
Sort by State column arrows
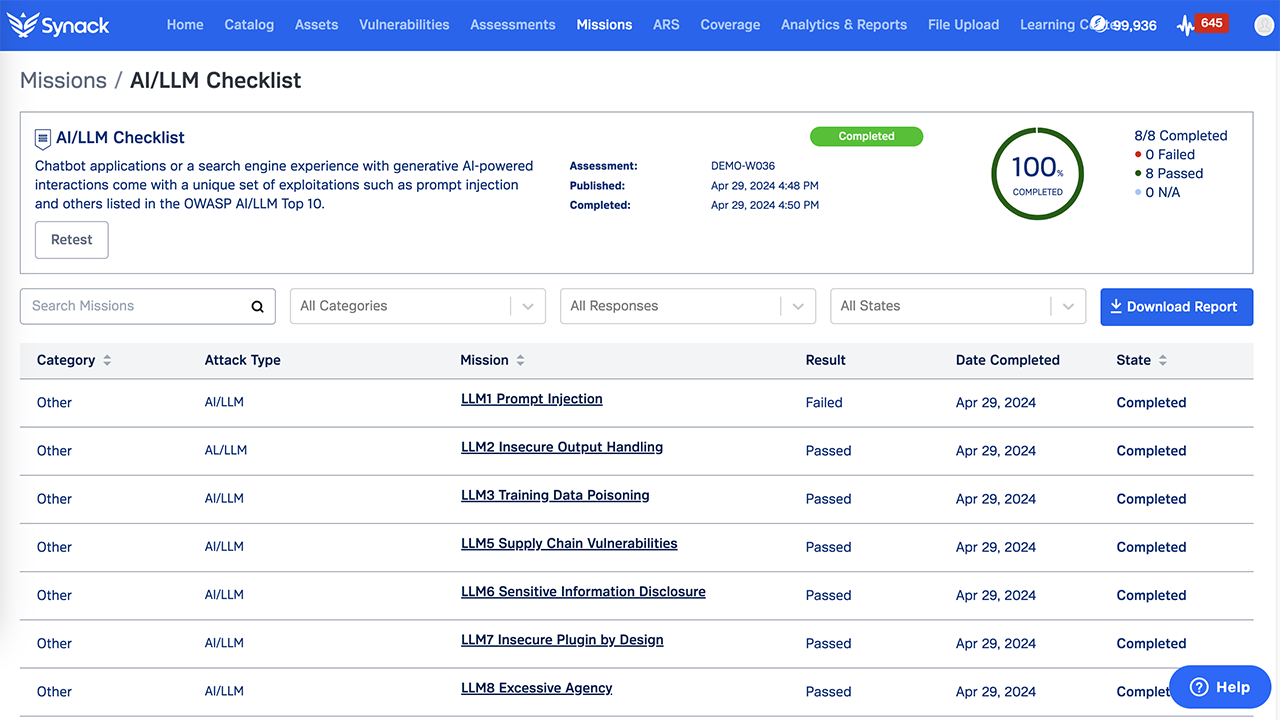point(1162,360)
